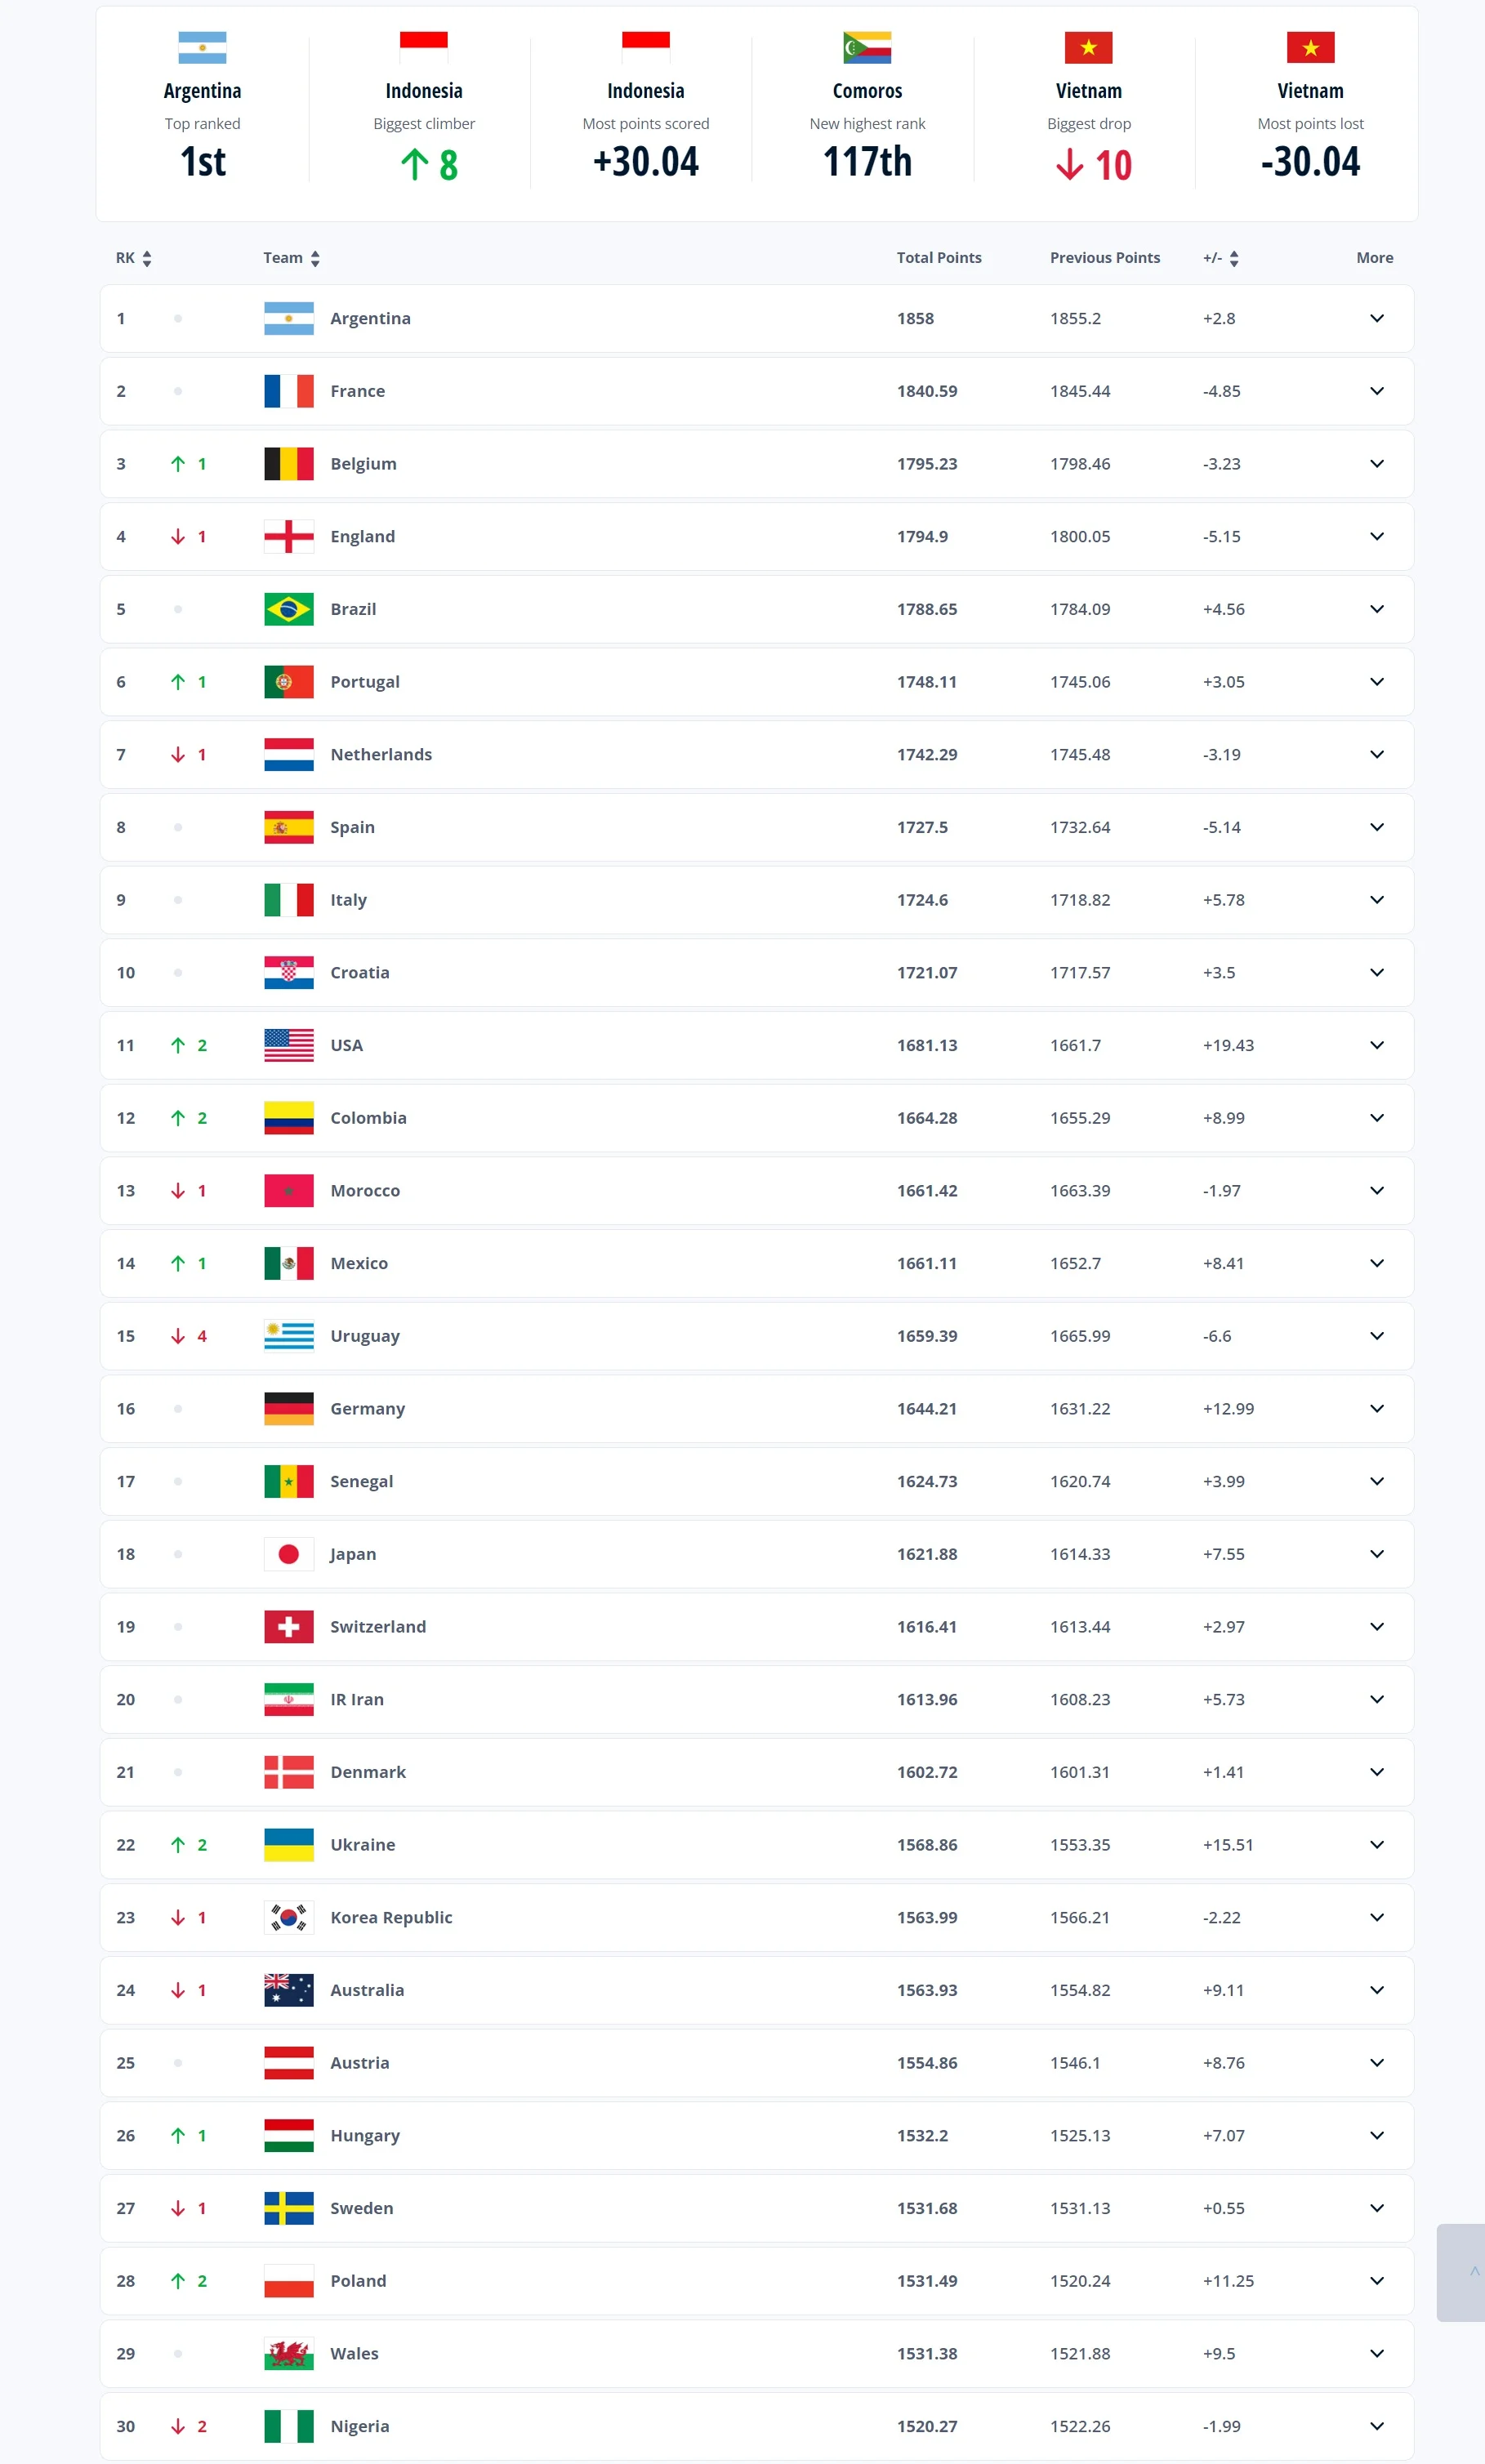Screen dimensions: 1485x2464
Task: Expand the France row details
Action: 1376,391
